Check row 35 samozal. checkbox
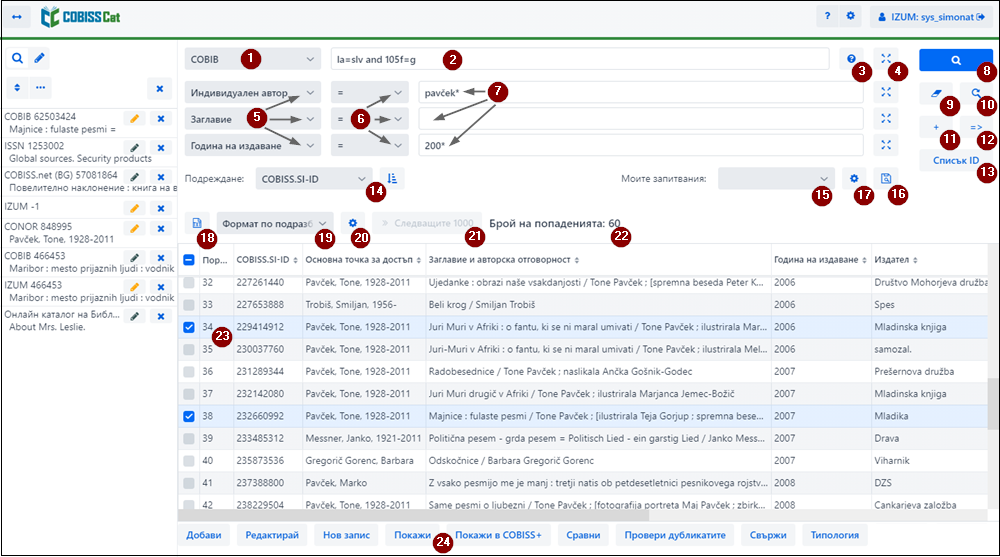The image size is (1000, 557). [189, 349]
